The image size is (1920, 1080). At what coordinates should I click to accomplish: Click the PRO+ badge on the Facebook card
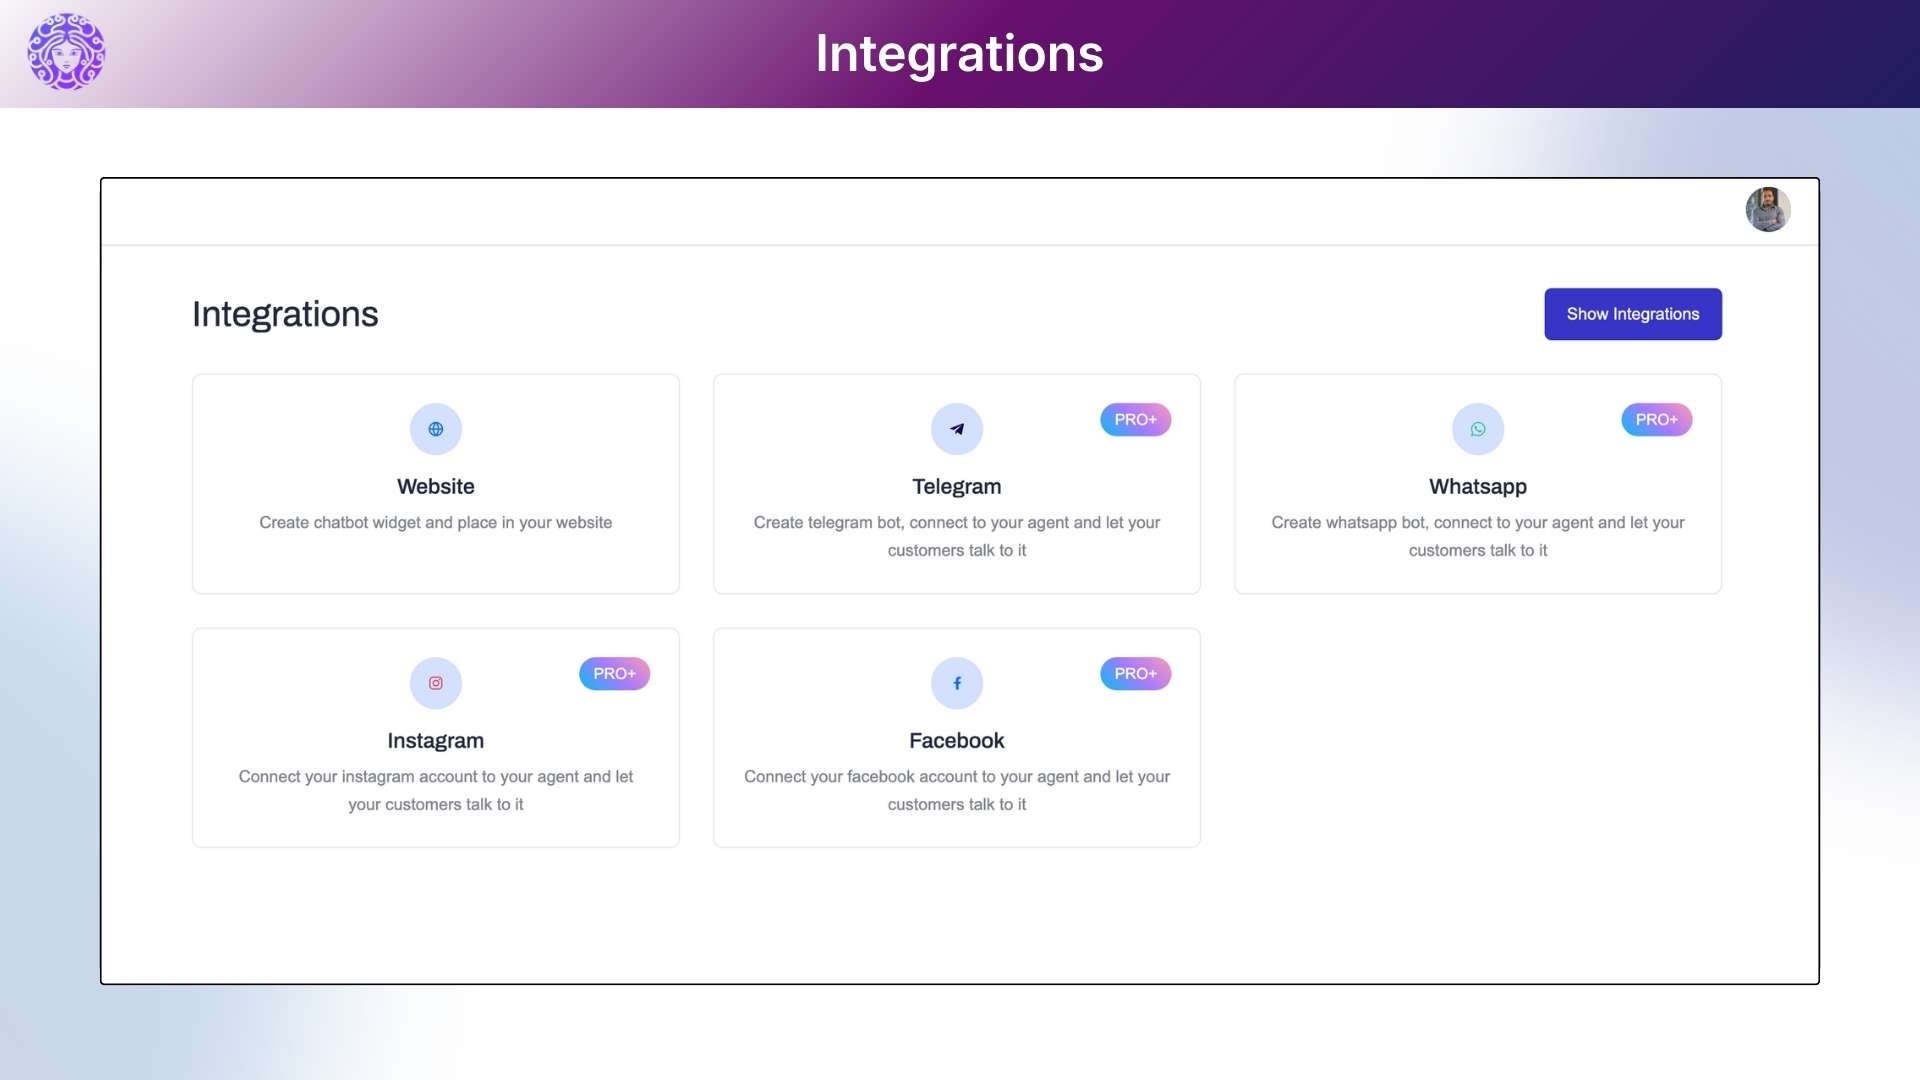tap(1136, 673)
